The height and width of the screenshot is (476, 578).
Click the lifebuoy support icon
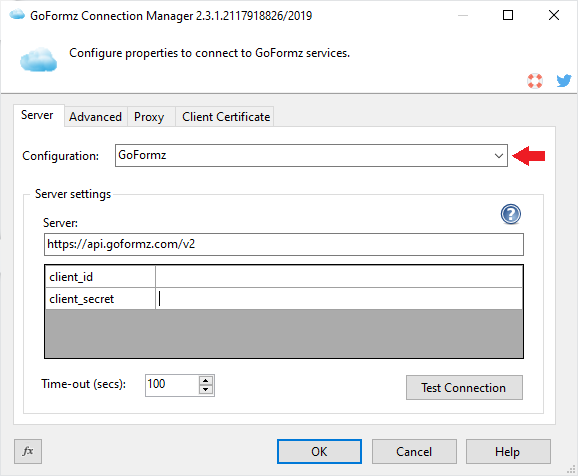pyautogui.click(x=535, y=81)
